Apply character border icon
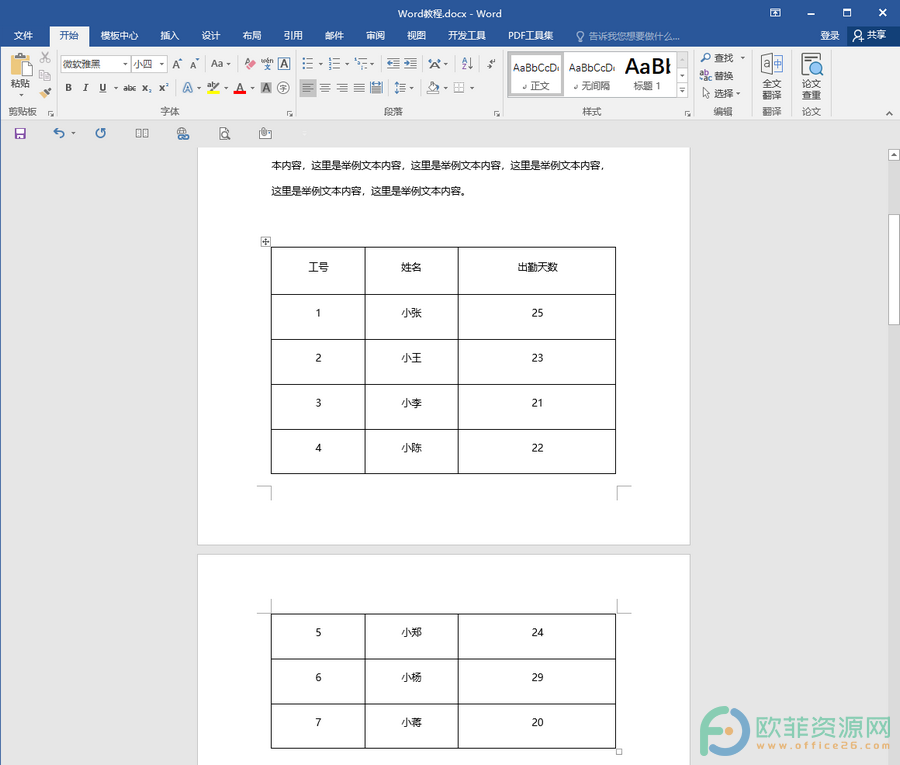900x765 pixels. (x=284, y=64)
